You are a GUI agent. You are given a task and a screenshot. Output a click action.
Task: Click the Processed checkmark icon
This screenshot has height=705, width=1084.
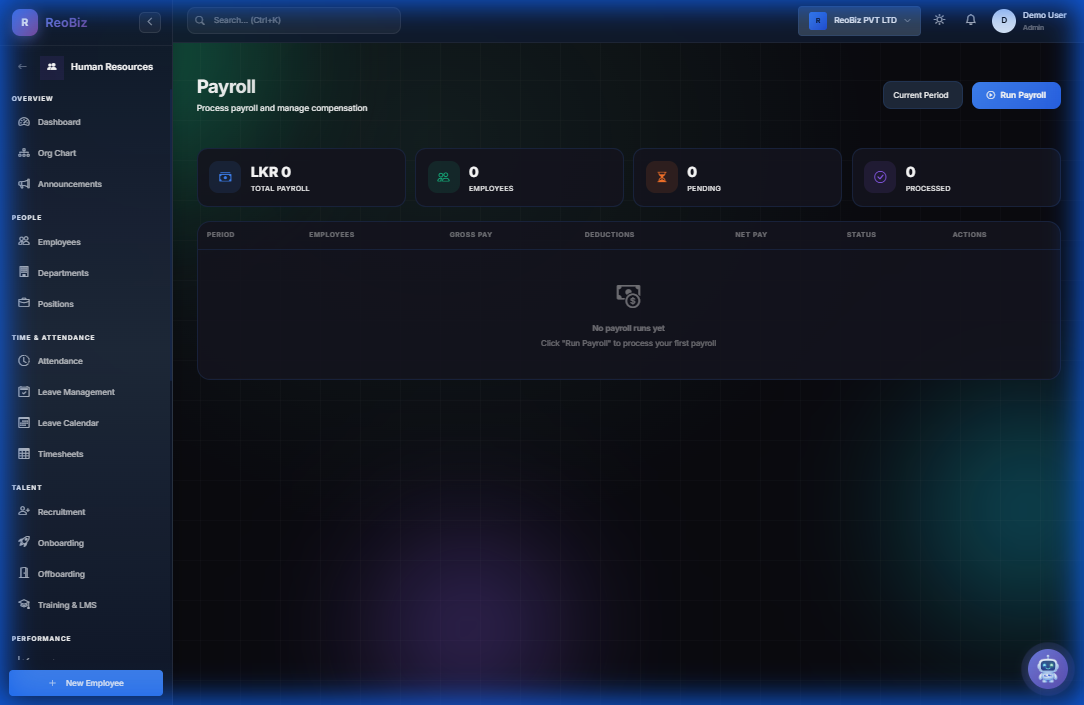(880, 177)
